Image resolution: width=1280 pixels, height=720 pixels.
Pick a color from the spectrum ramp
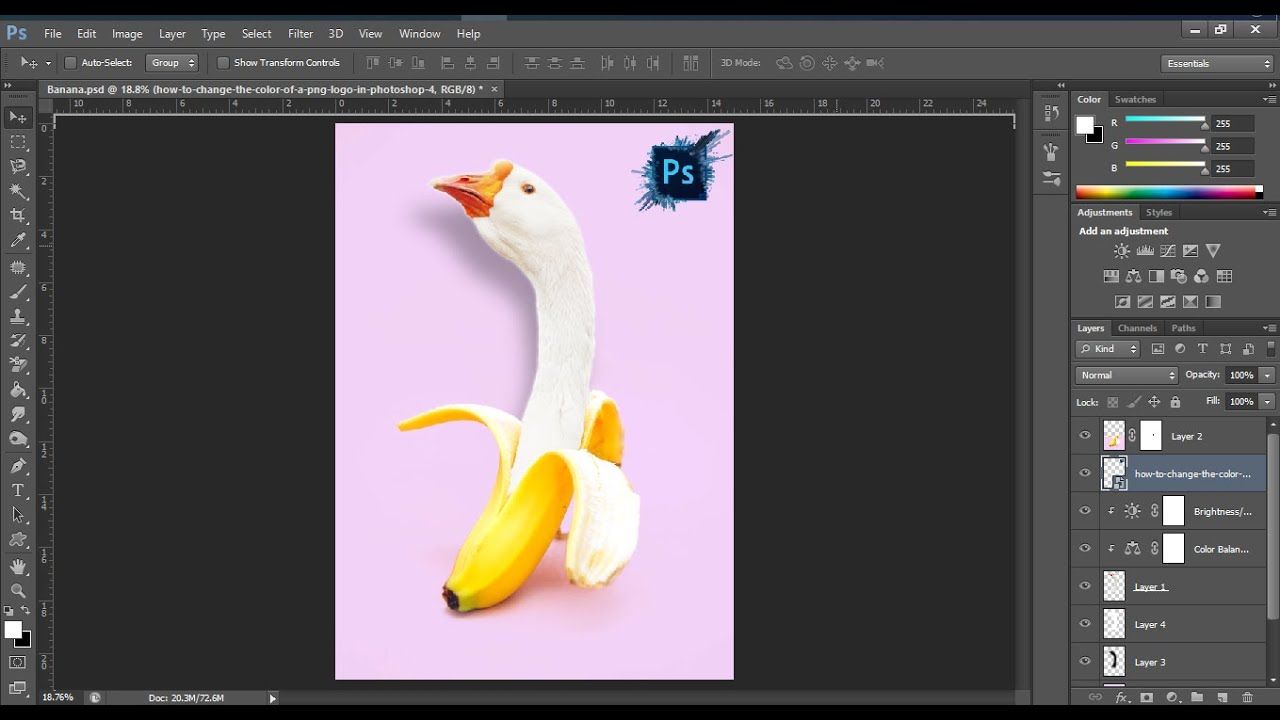point(1169,191)
